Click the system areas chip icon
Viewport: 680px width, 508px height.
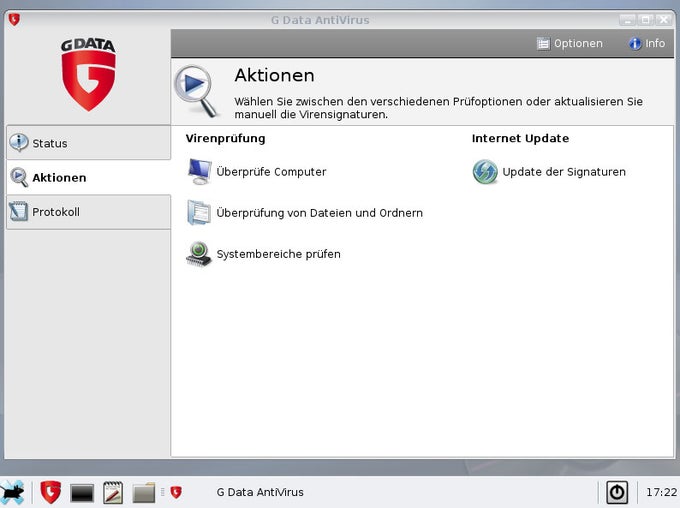[199, 254]
